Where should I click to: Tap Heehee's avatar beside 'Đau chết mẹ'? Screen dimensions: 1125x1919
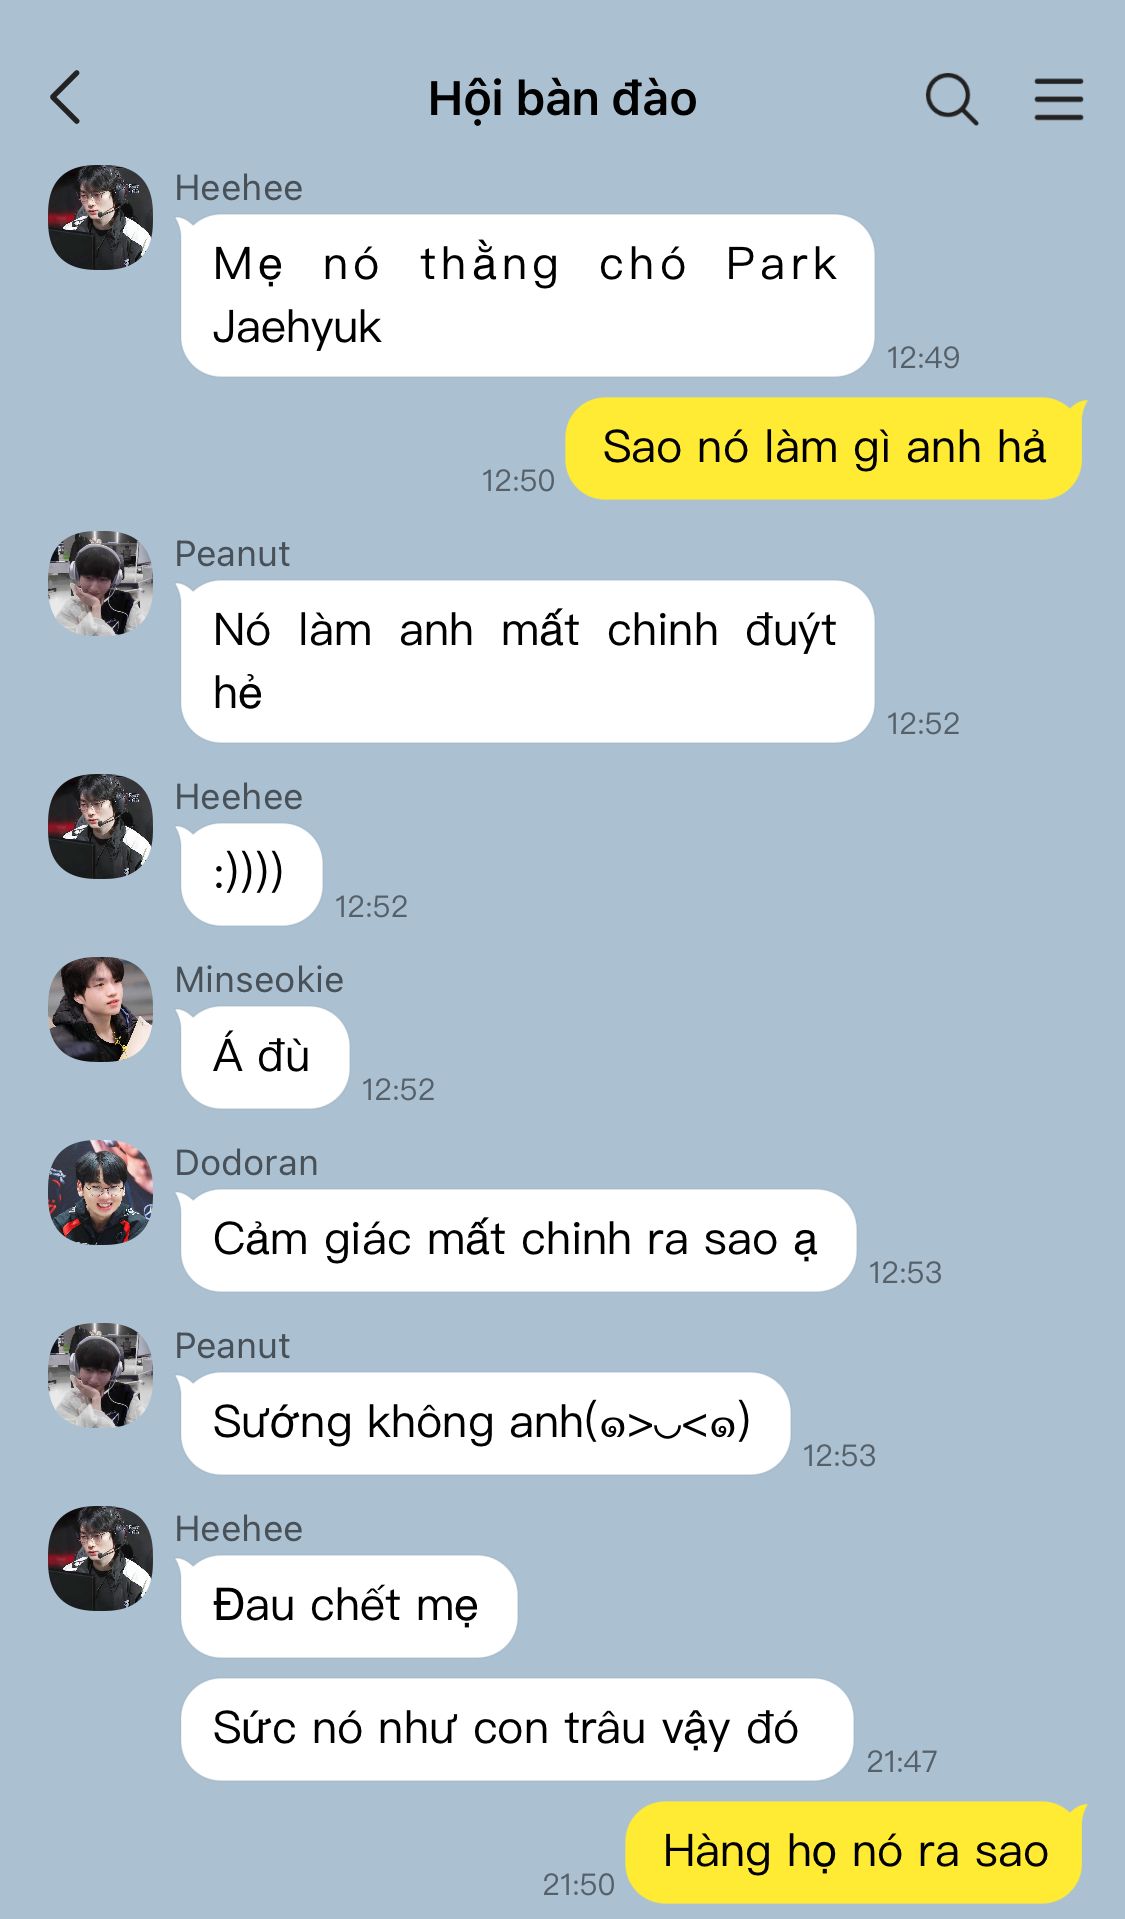[x=101, y=1558]
